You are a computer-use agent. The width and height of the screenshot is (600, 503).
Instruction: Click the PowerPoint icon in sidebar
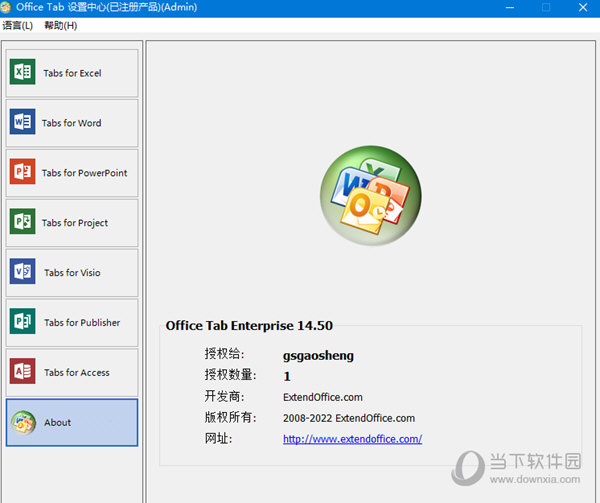point(23,171)
